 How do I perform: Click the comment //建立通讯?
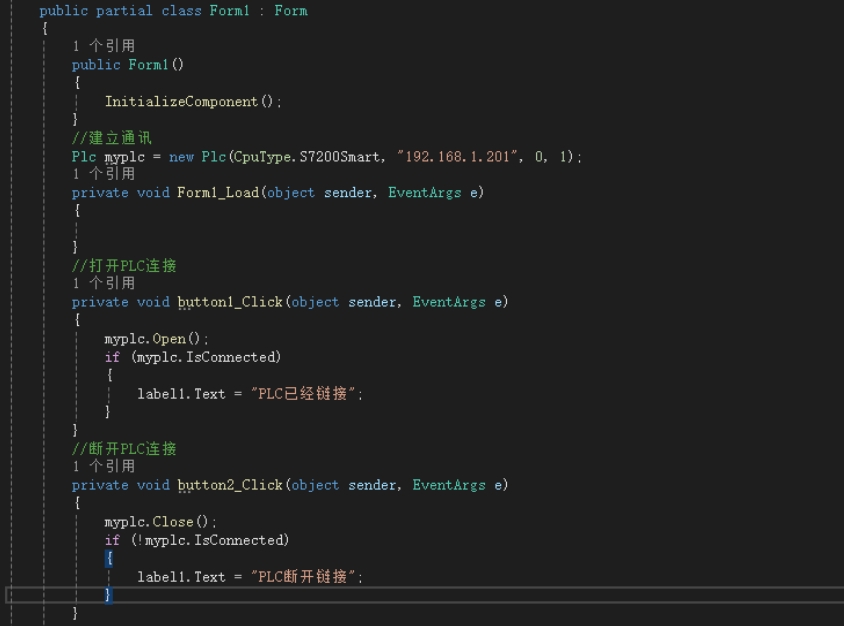(x=111, y=138)
